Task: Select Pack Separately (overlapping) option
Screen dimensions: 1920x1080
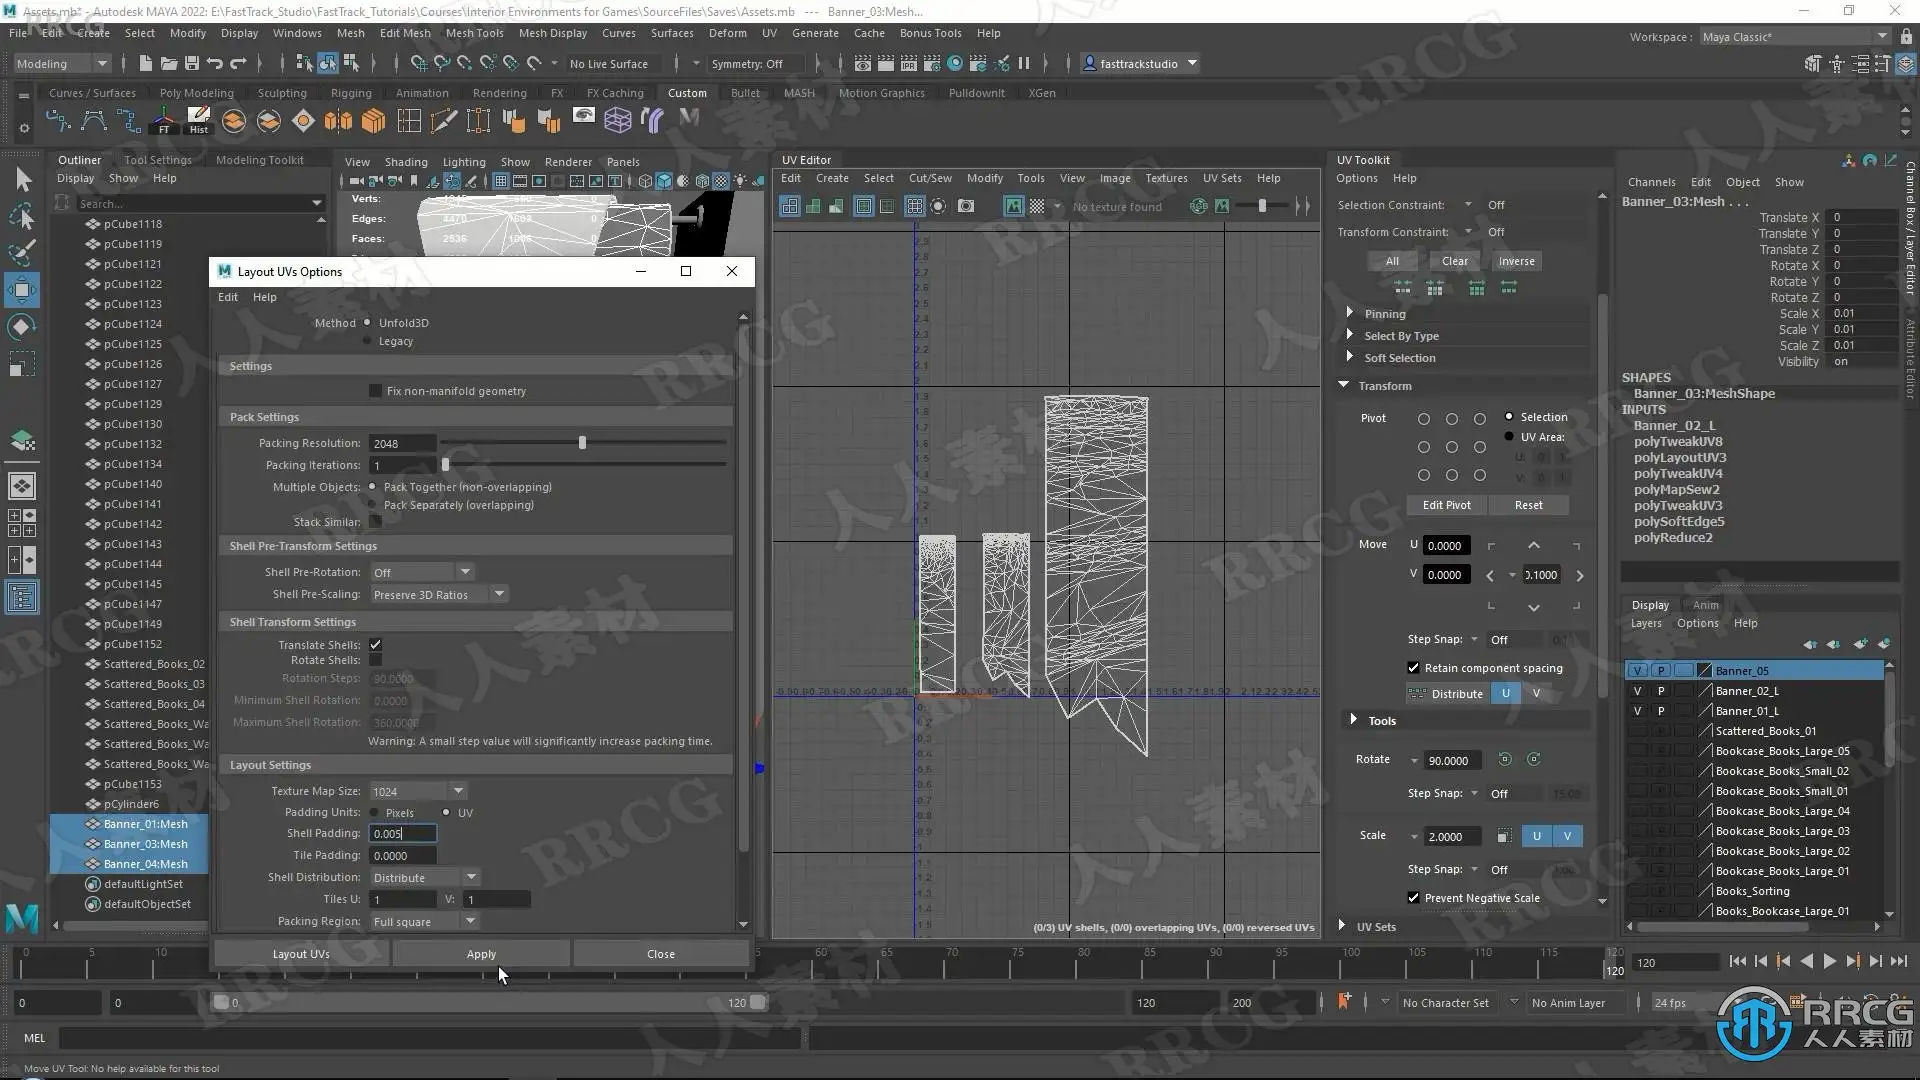Action: click(x=372, y=505)
